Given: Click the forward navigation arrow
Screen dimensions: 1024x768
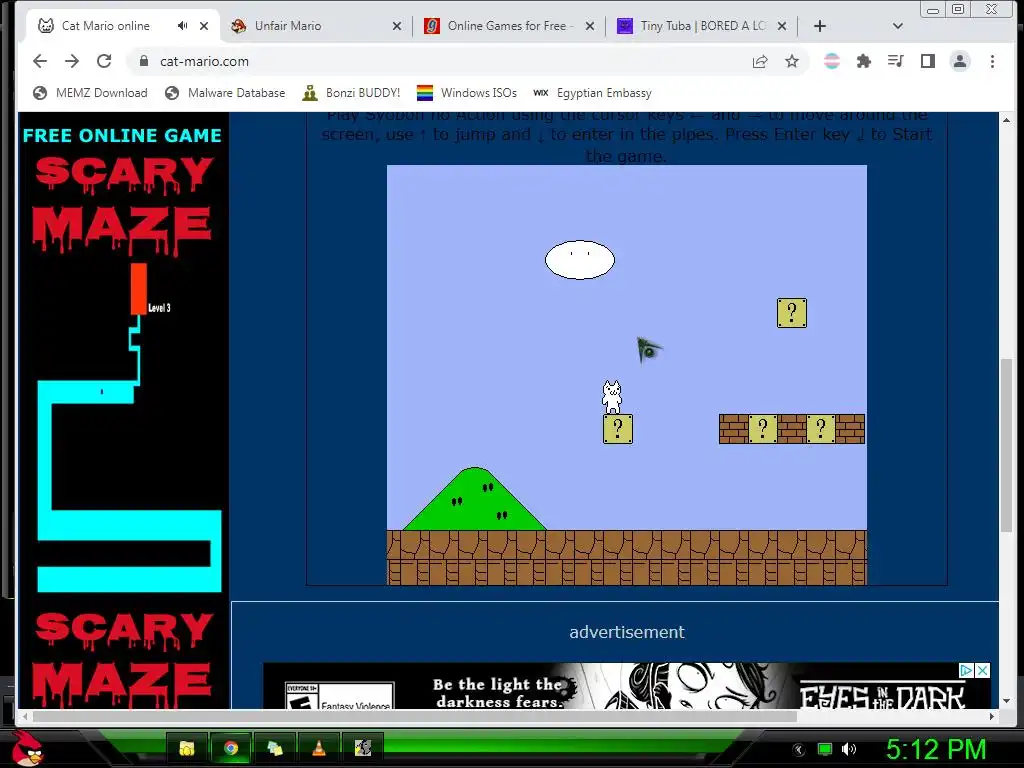Looking at the screenshot, I should tap(72, 61).
